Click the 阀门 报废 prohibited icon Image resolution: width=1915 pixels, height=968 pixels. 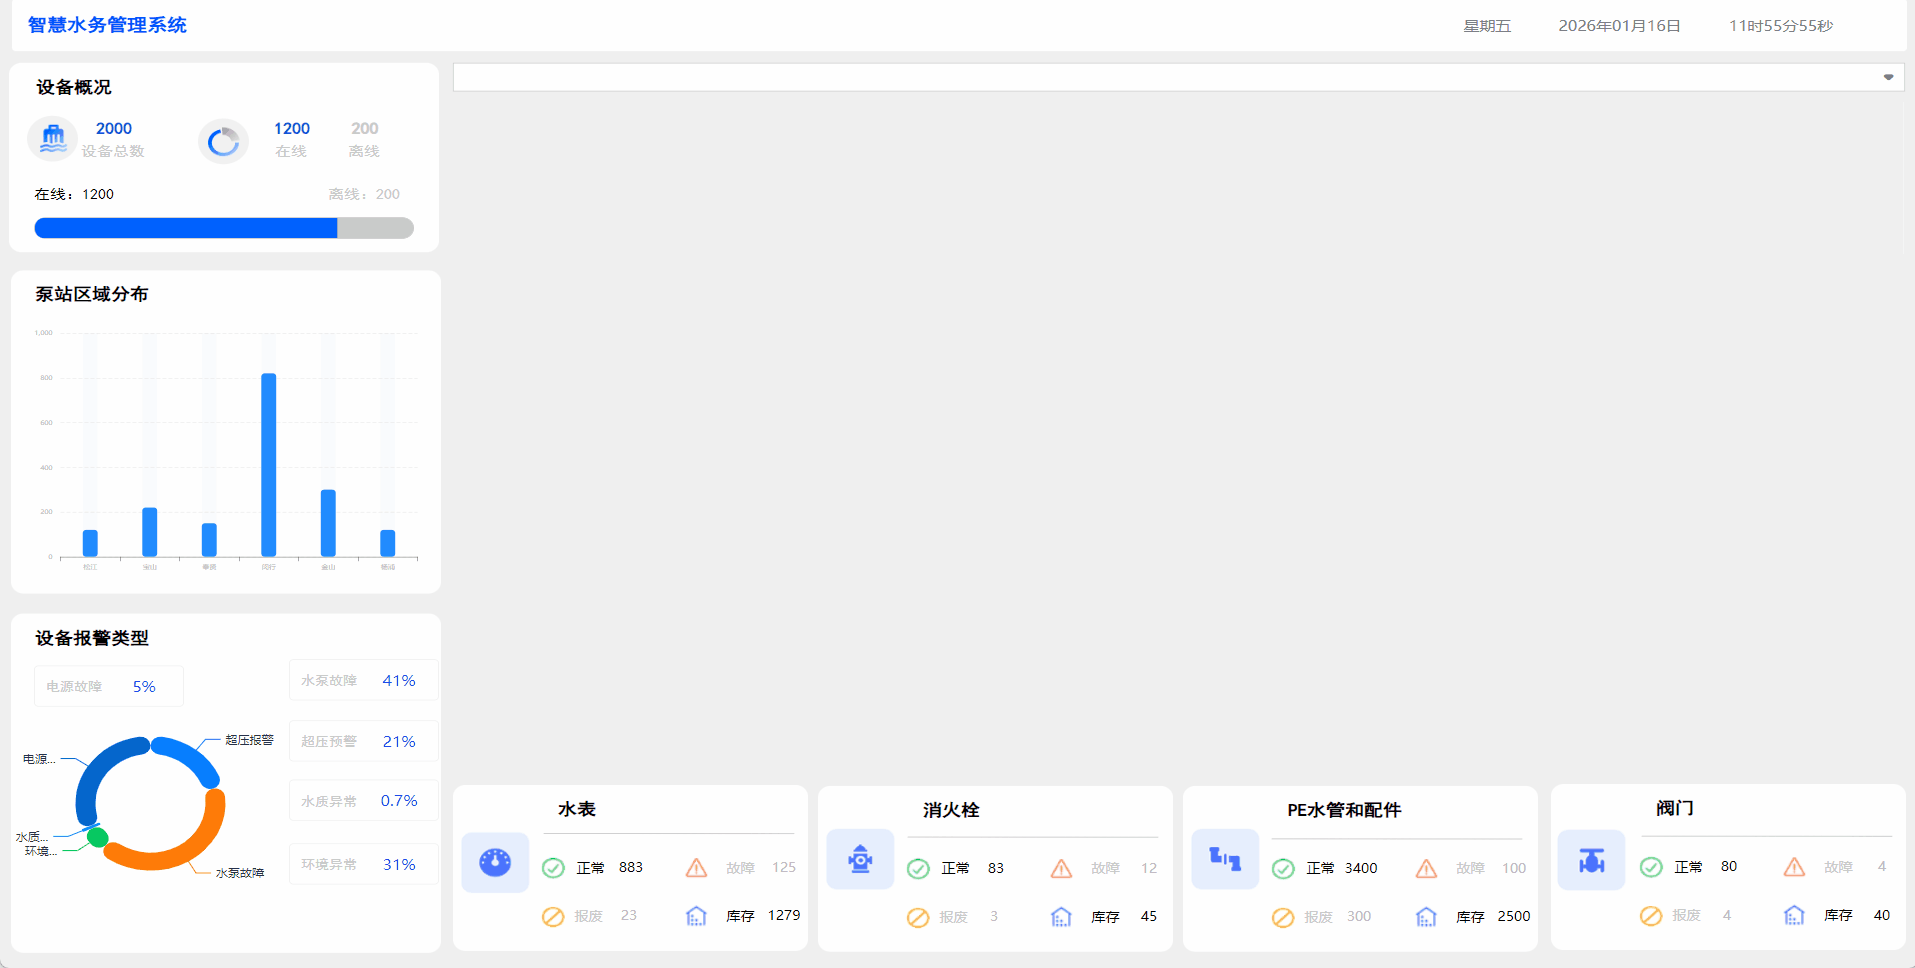pos(1651,916)
